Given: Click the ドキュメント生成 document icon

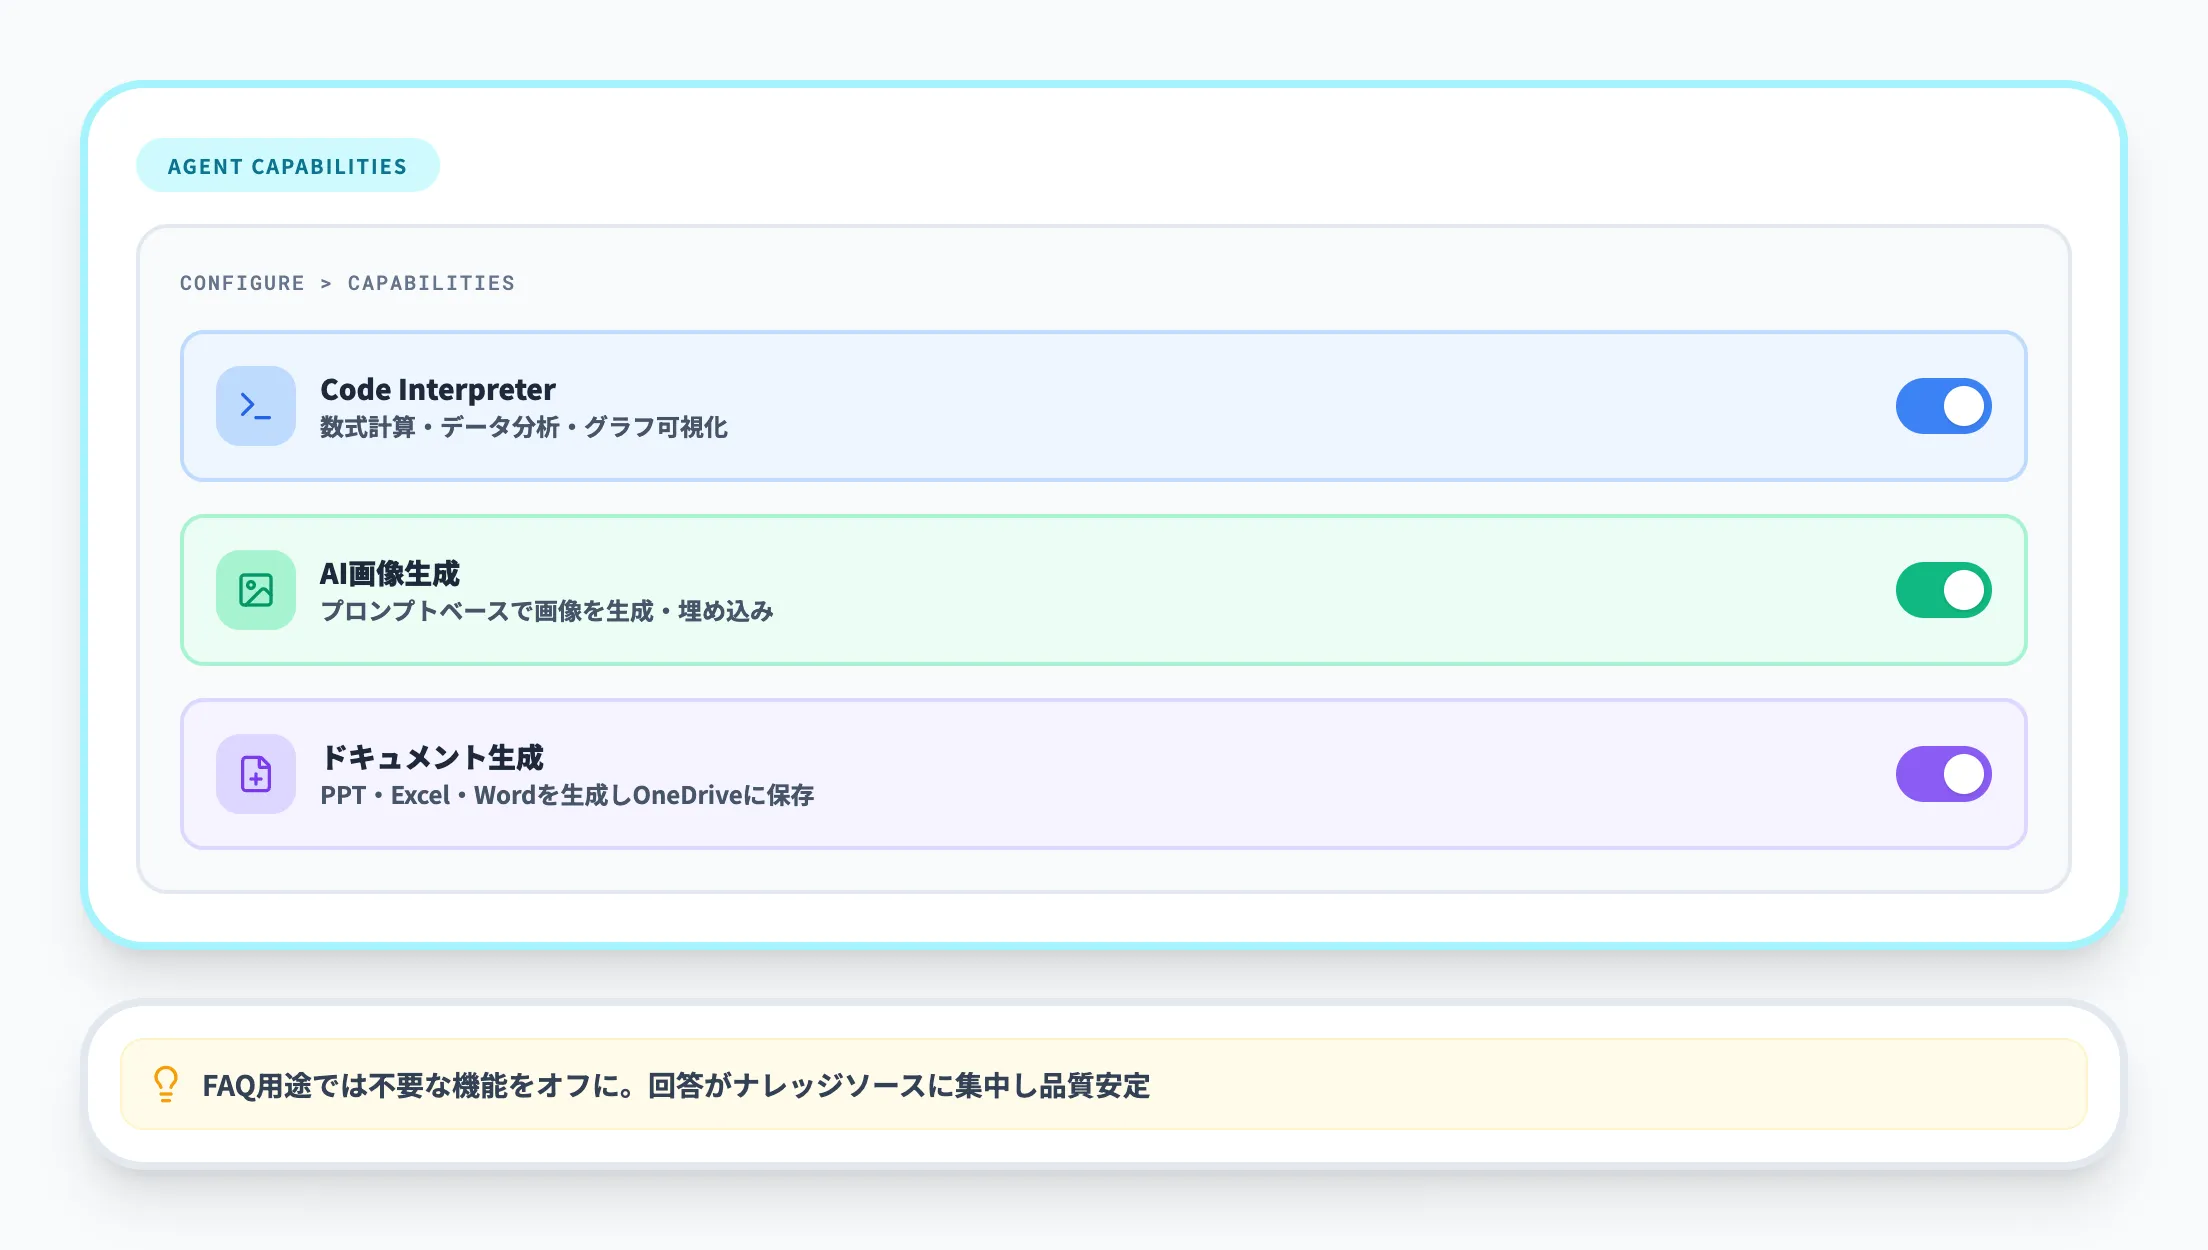Looking at the screenshot, I should pyautogui.click(x=255, y=774).
